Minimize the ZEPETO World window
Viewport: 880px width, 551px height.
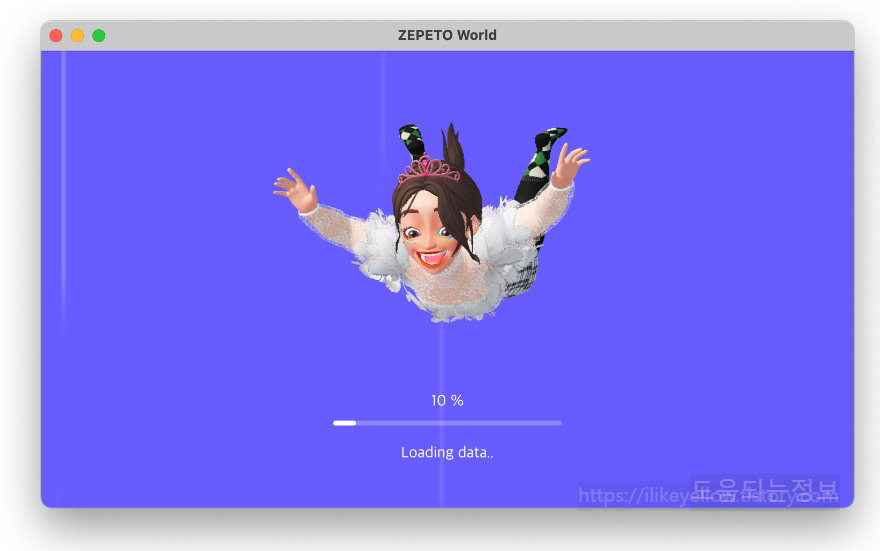point(77,36)
